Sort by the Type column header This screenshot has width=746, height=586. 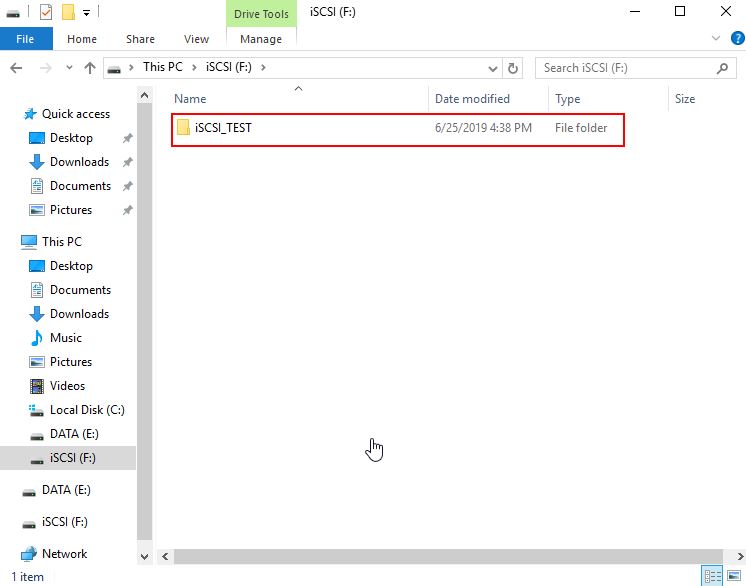568,99
